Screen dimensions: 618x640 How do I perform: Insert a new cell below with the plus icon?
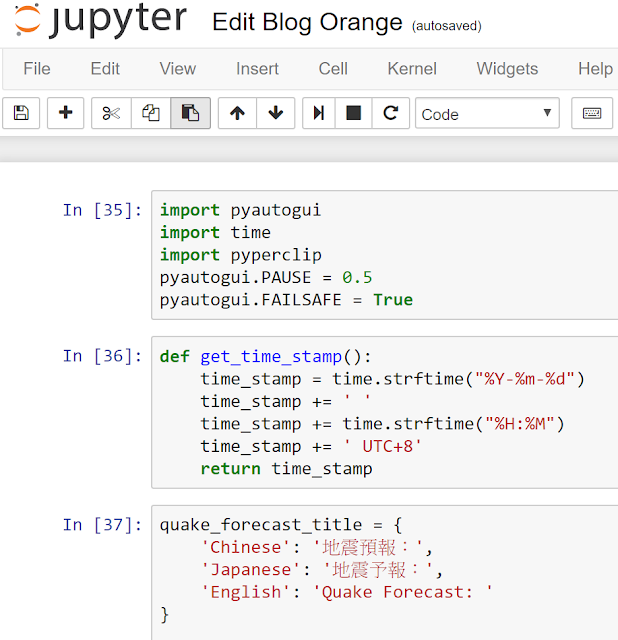click(65, 113)
